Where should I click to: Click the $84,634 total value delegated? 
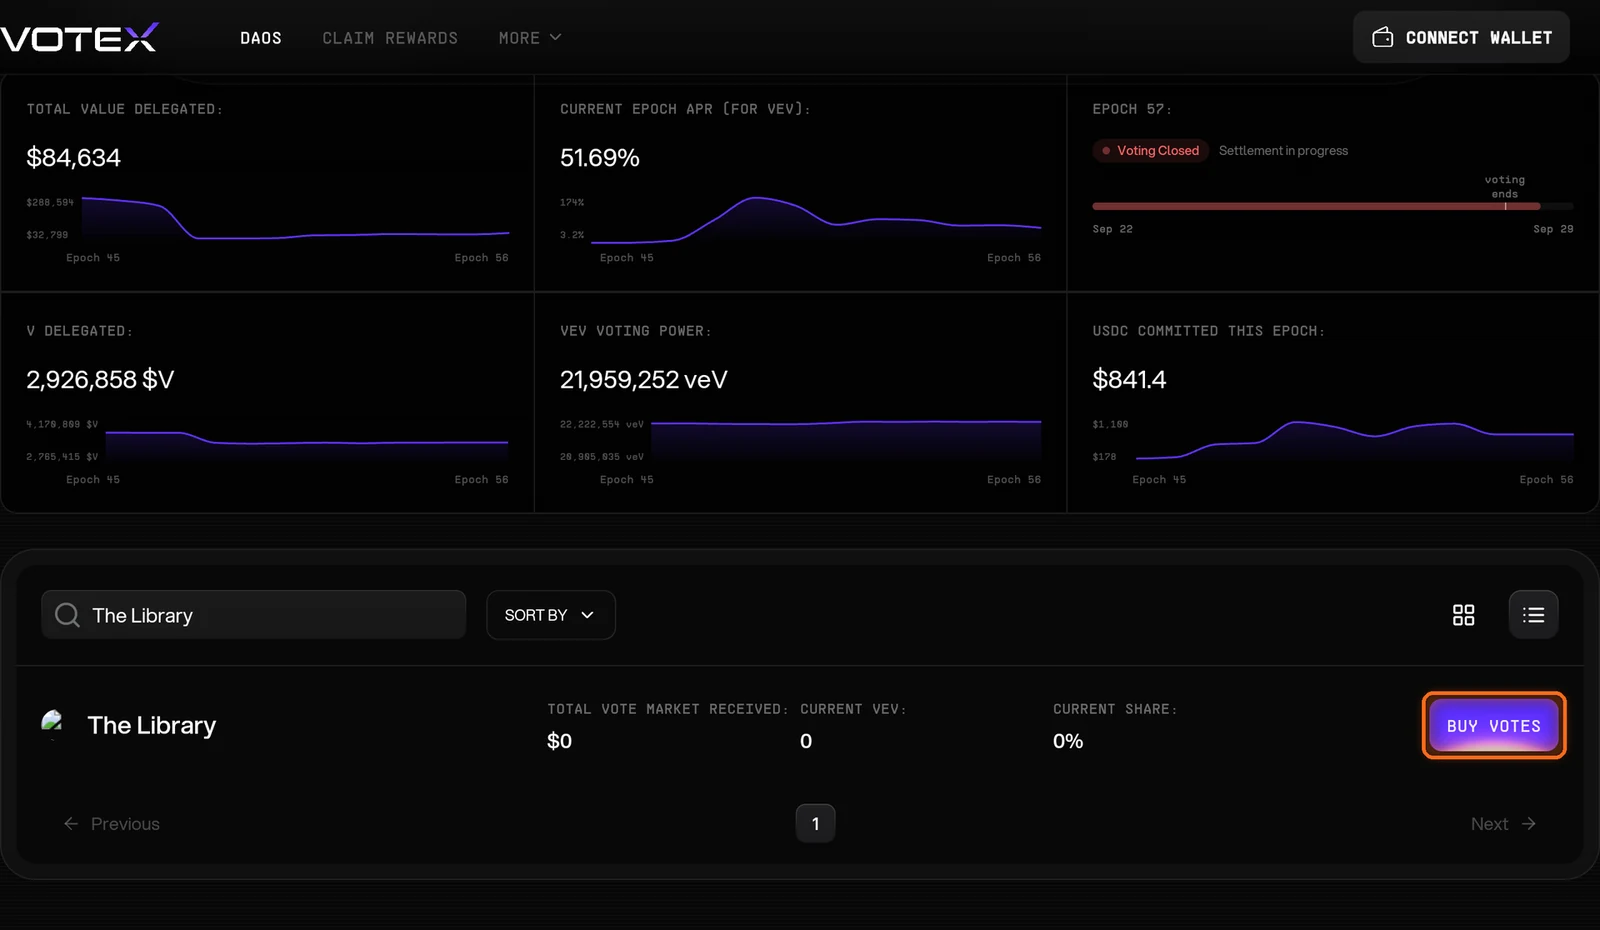pos(73,158)
